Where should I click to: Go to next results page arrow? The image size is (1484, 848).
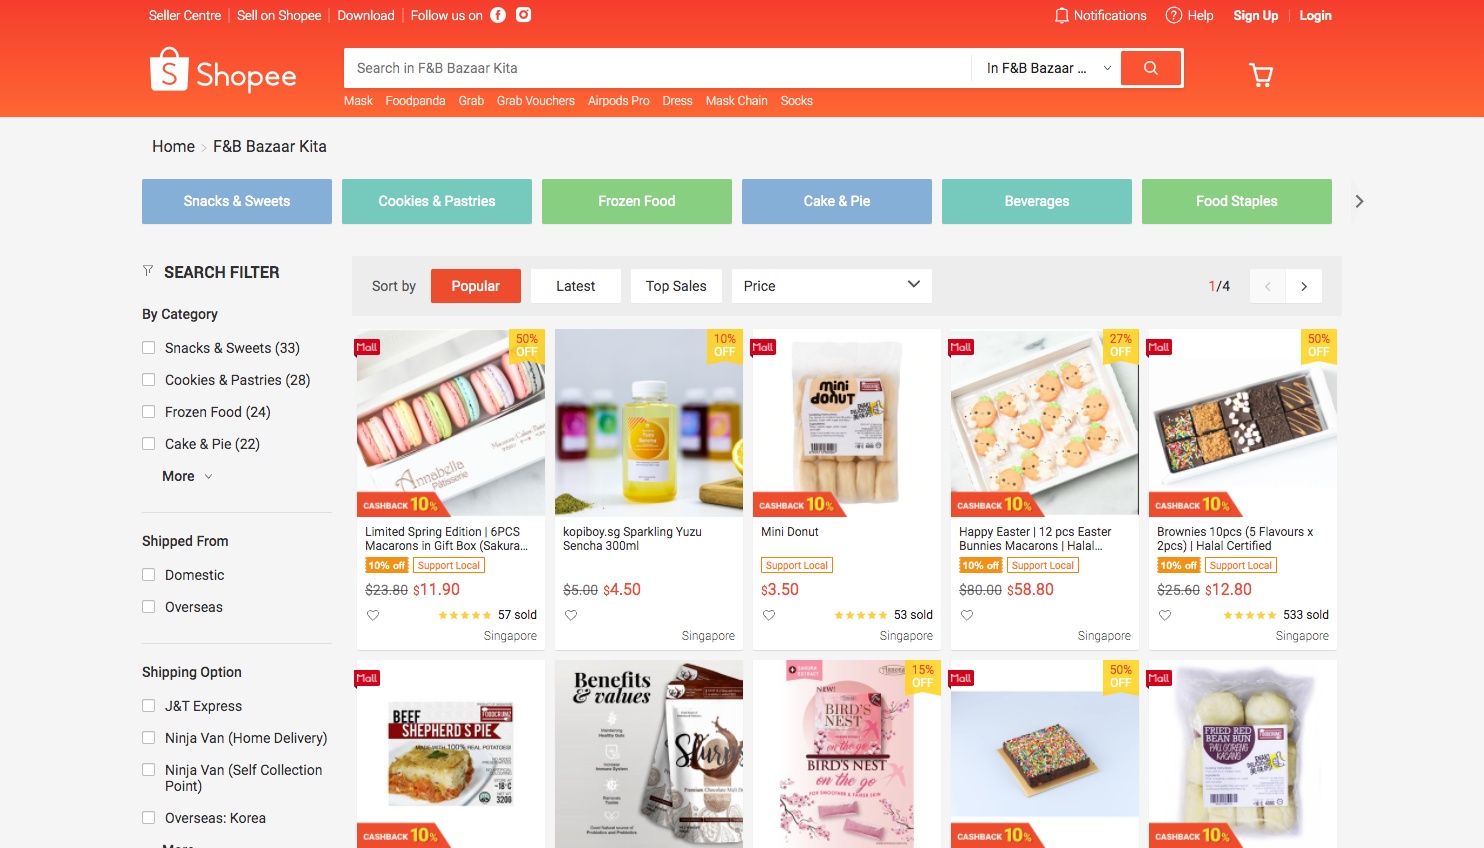[x=1304, y=286]
